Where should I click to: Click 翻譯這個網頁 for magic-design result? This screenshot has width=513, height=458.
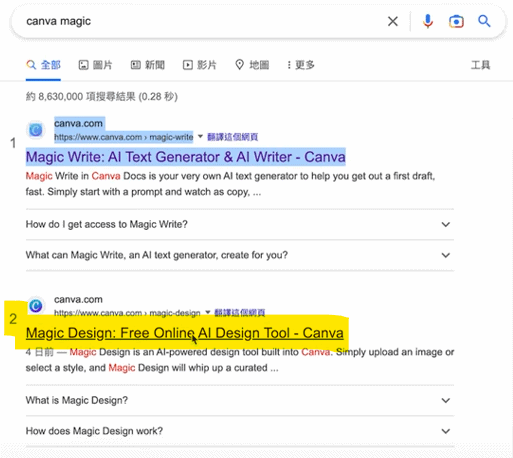coord(240,313)
